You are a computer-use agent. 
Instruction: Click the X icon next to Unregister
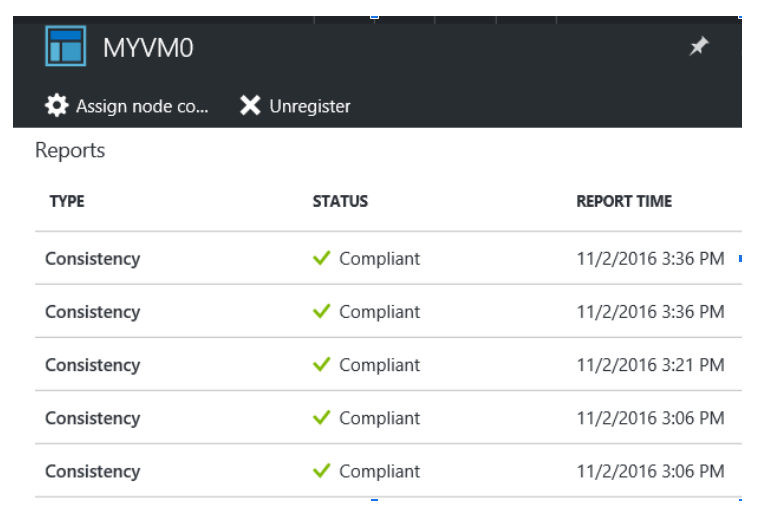[x=250, y=106]
